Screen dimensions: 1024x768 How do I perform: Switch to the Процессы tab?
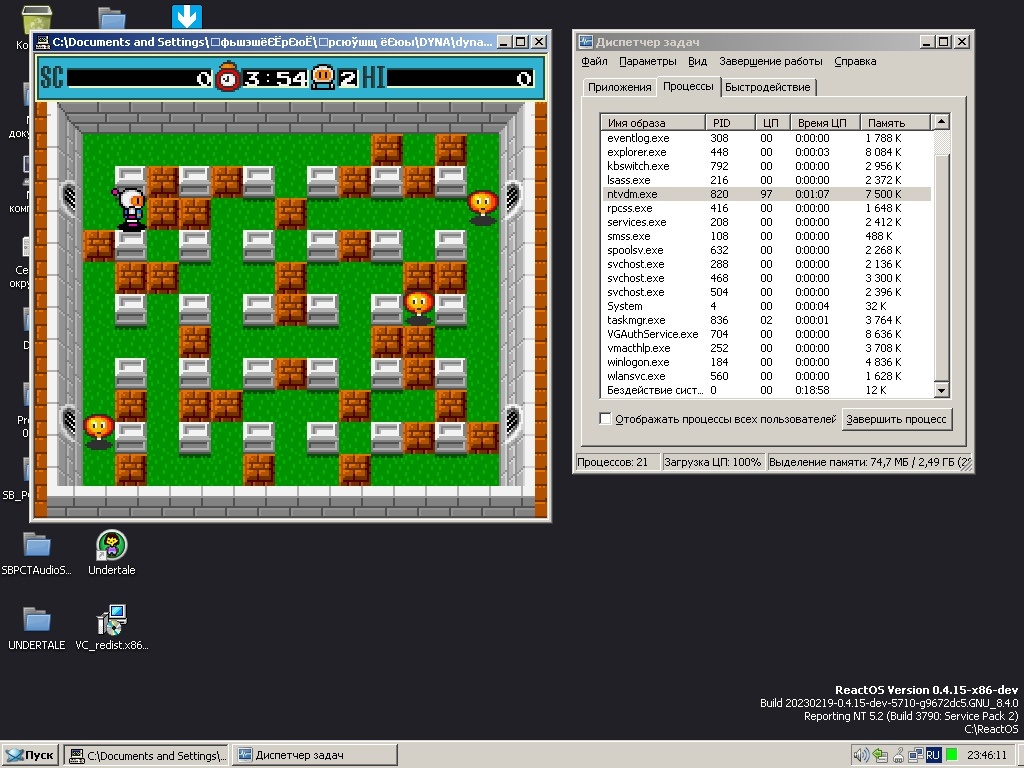click(688, 86)
